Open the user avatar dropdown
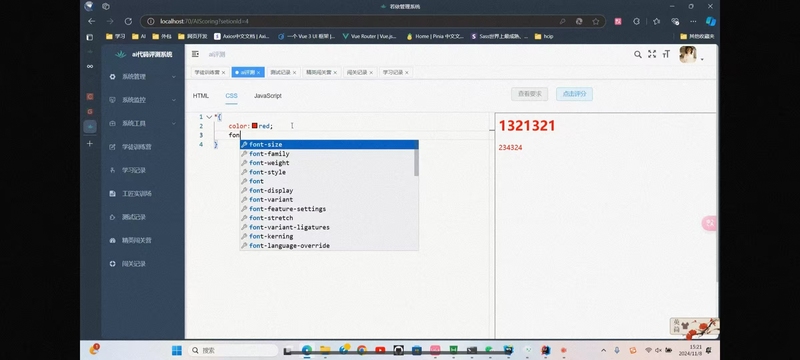Screen dimensions: 800x360 pyautogui.click(x=691, y=55)
